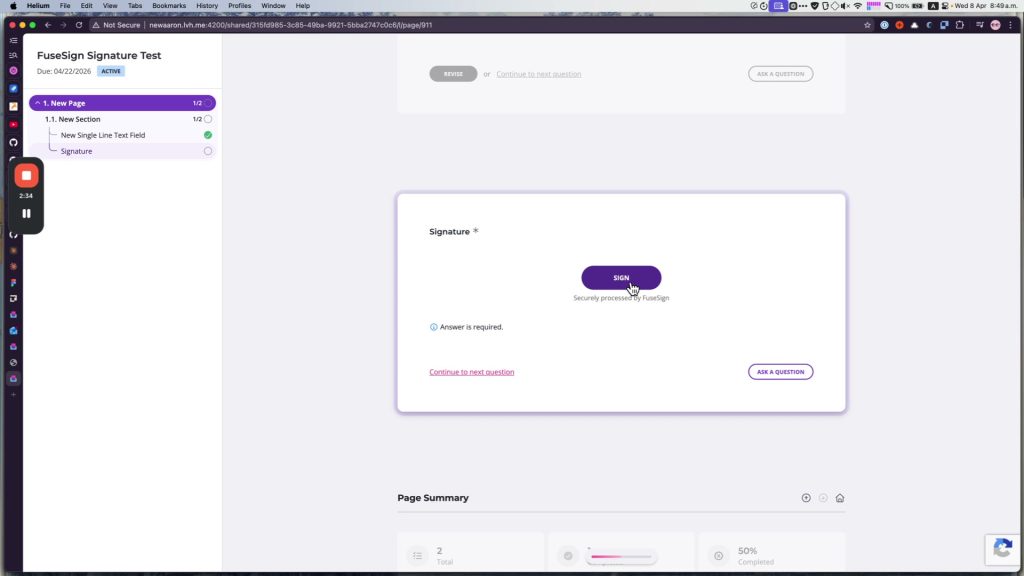Image resolution: width=1024 pixels, height=576 pixels.
Task: Stop the screen recording with red button
Action: coord(26,176)
